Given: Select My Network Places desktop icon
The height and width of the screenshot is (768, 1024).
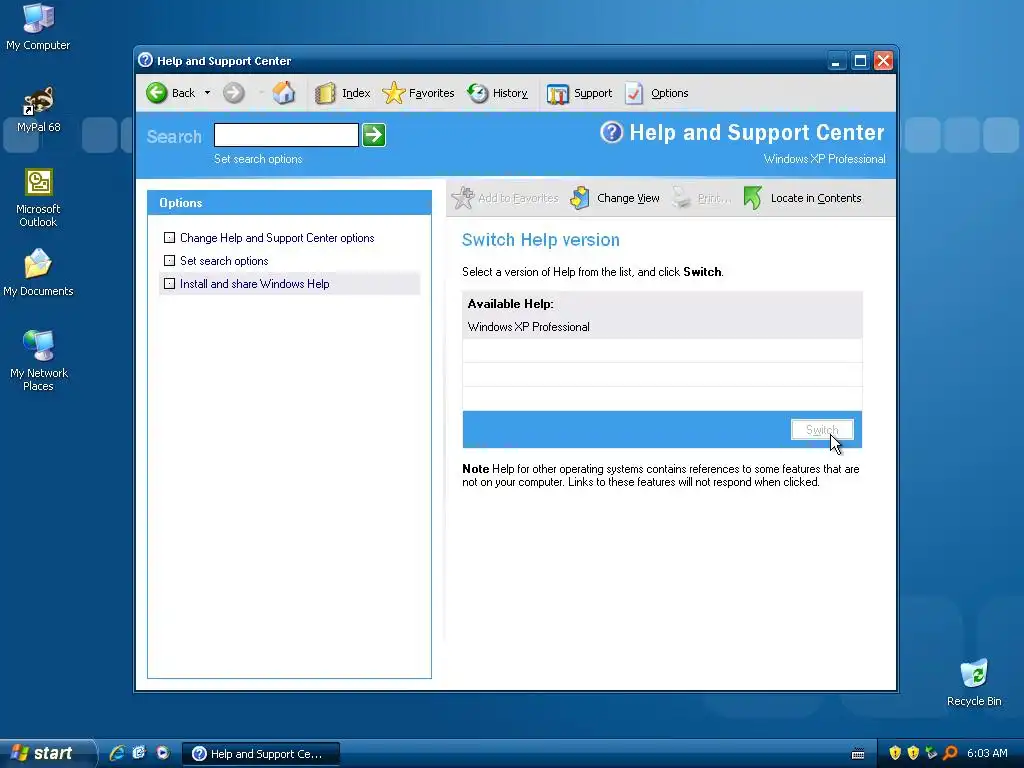Looking at the screenshot, I should pyautogui.click(x=39, y=360).
